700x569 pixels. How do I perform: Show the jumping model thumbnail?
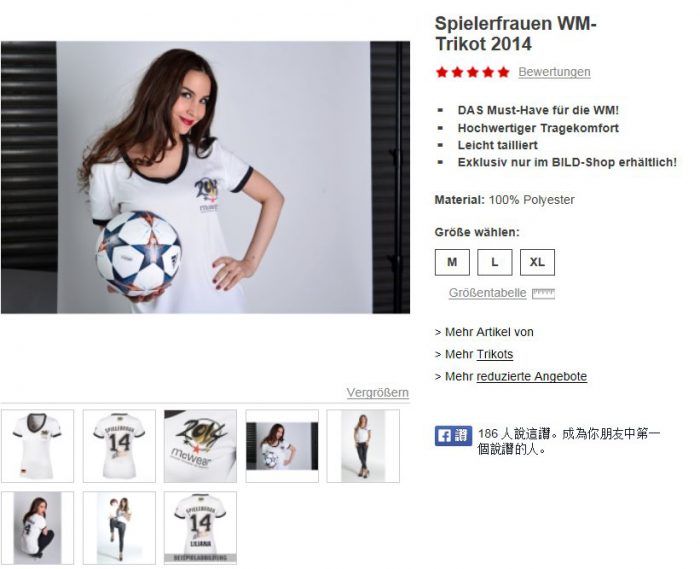click(119, 528)
